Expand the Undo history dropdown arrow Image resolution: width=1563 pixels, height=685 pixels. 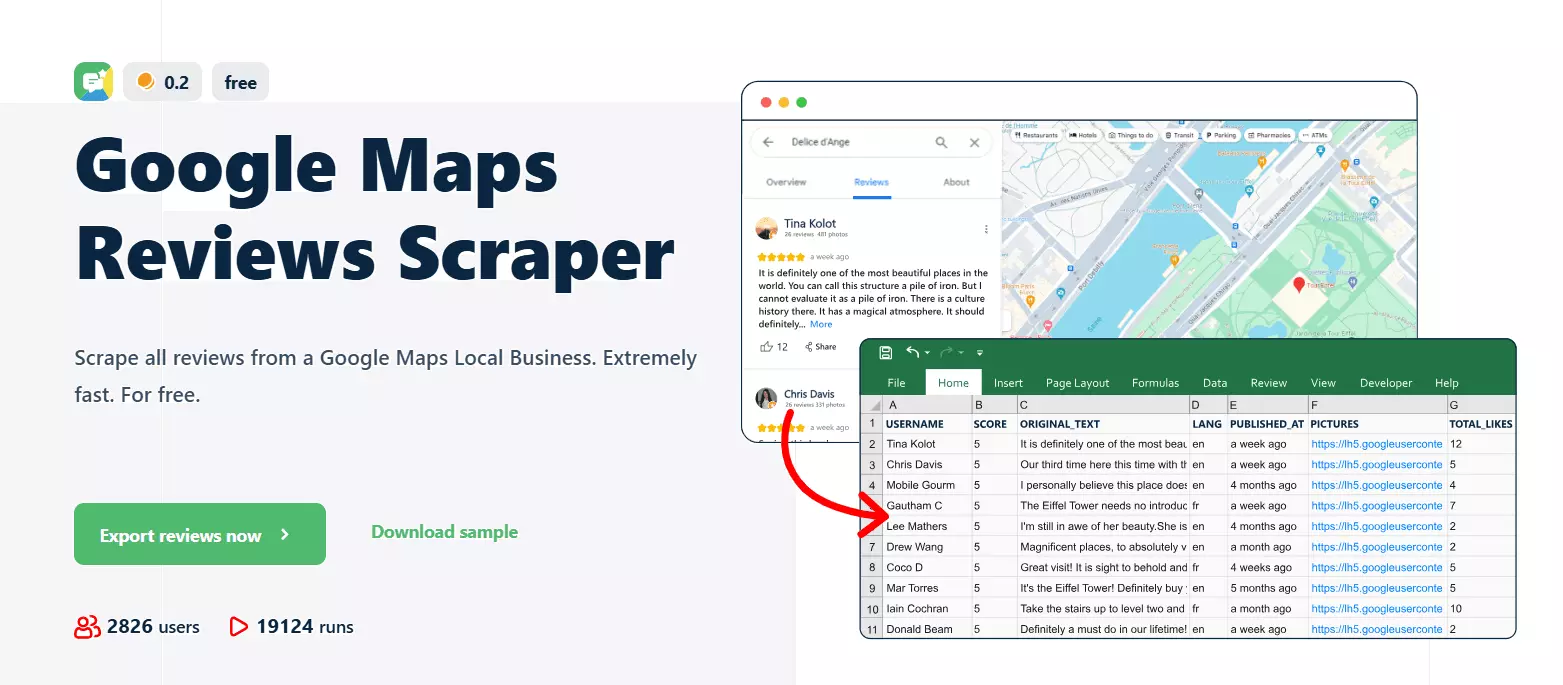tap(927, 352)
